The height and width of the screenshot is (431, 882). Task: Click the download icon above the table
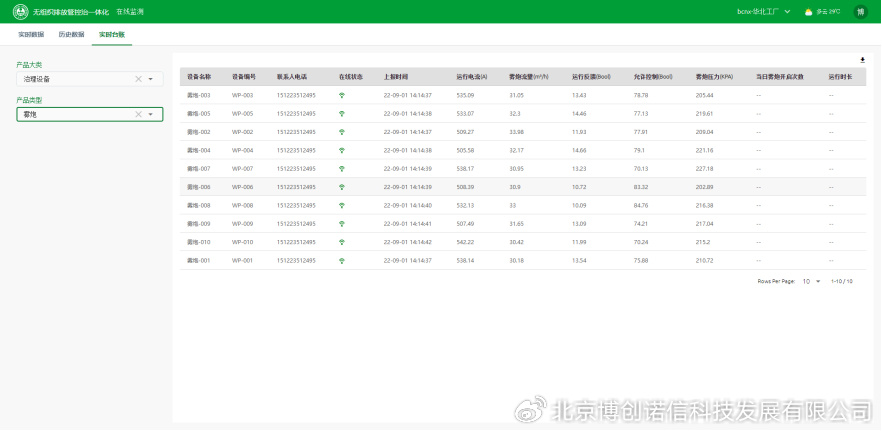(x=862, y=60)
